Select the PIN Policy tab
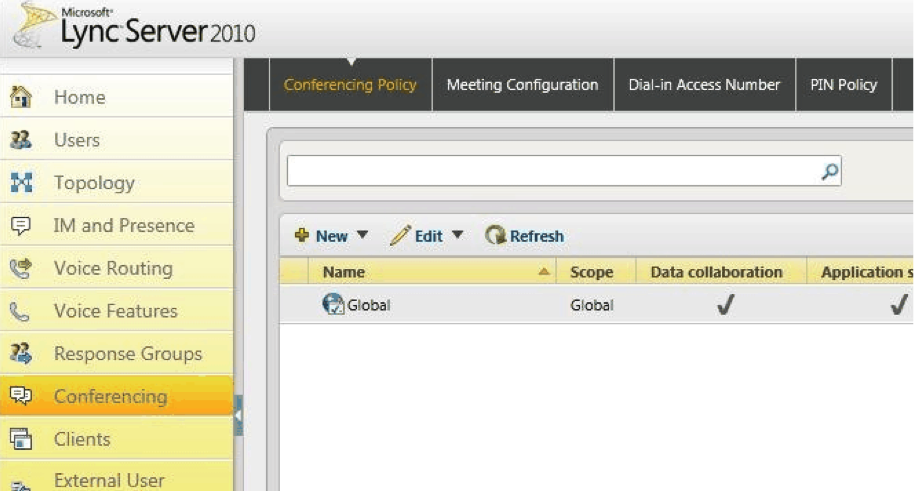 [843, 85]
